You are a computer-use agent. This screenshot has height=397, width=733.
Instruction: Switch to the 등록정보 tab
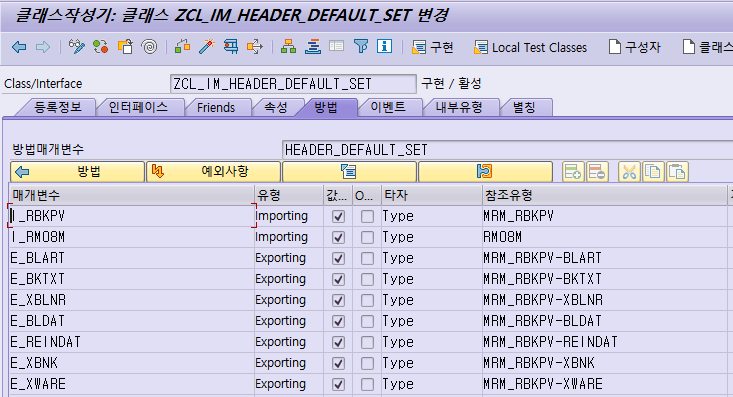tap(57, 107)
